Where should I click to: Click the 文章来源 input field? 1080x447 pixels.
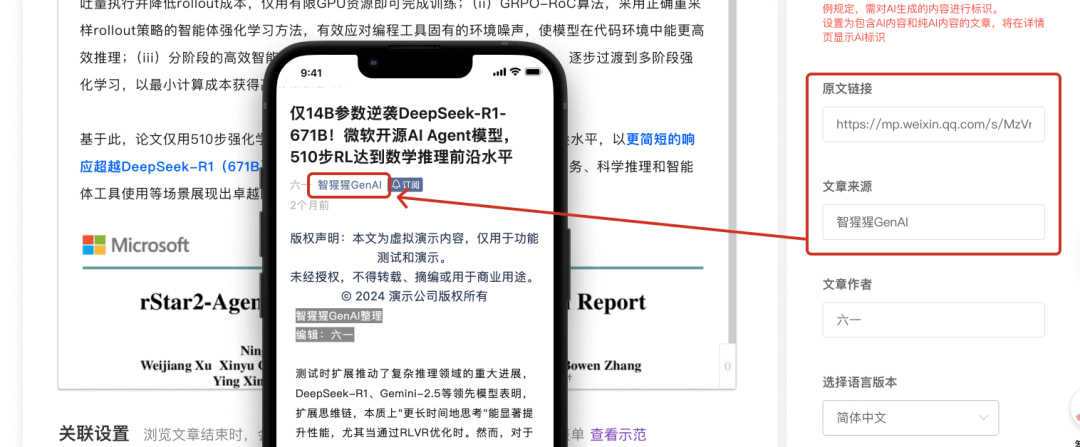point(933,222)
